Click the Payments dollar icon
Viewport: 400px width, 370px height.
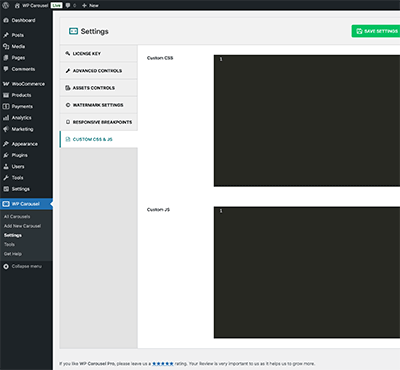(6, 106)
